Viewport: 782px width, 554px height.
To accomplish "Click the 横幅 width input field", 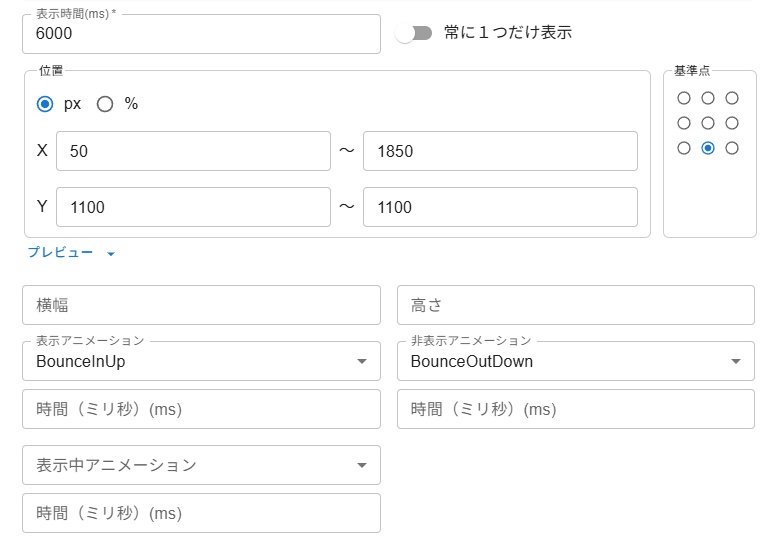I will pos(201,305).
